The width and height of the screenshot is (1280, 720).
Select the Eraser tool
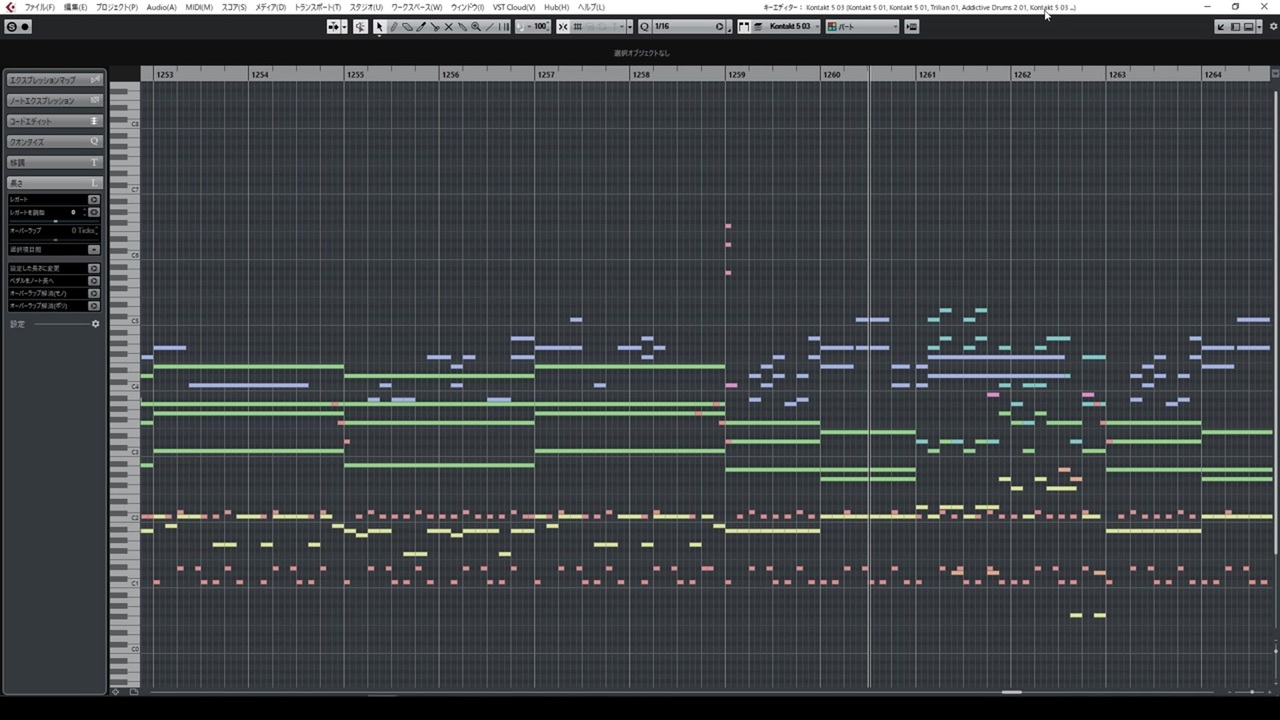(x=407, y=27)
